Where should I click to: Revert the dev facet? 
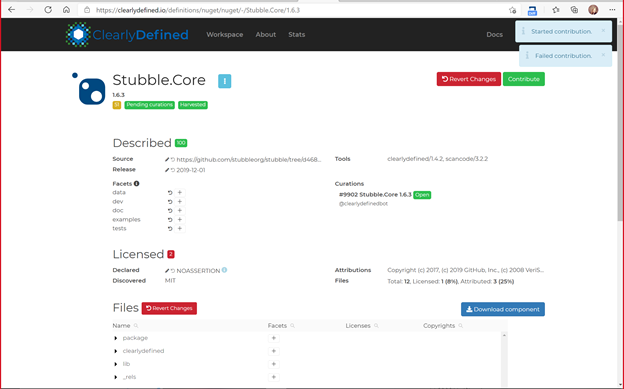point(170,201)
